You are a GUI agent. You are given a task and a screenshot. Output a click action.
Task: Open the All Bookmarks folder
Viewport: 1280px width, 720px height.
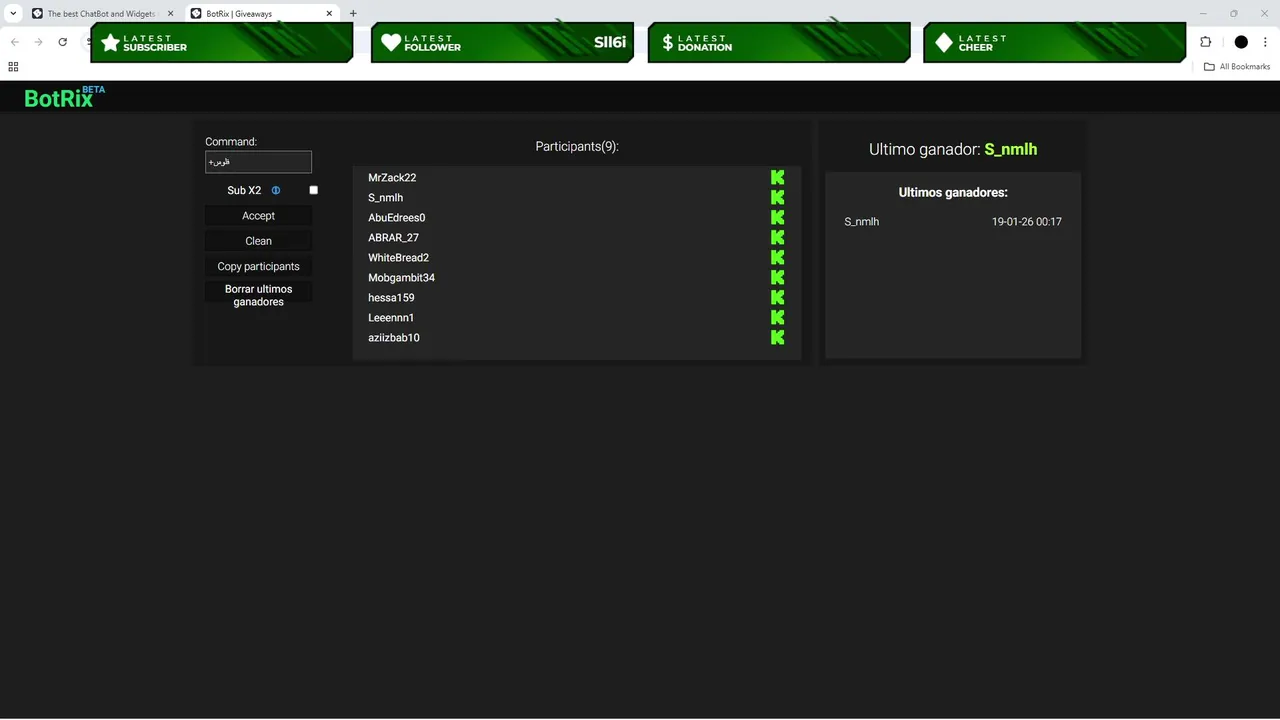1237,66
